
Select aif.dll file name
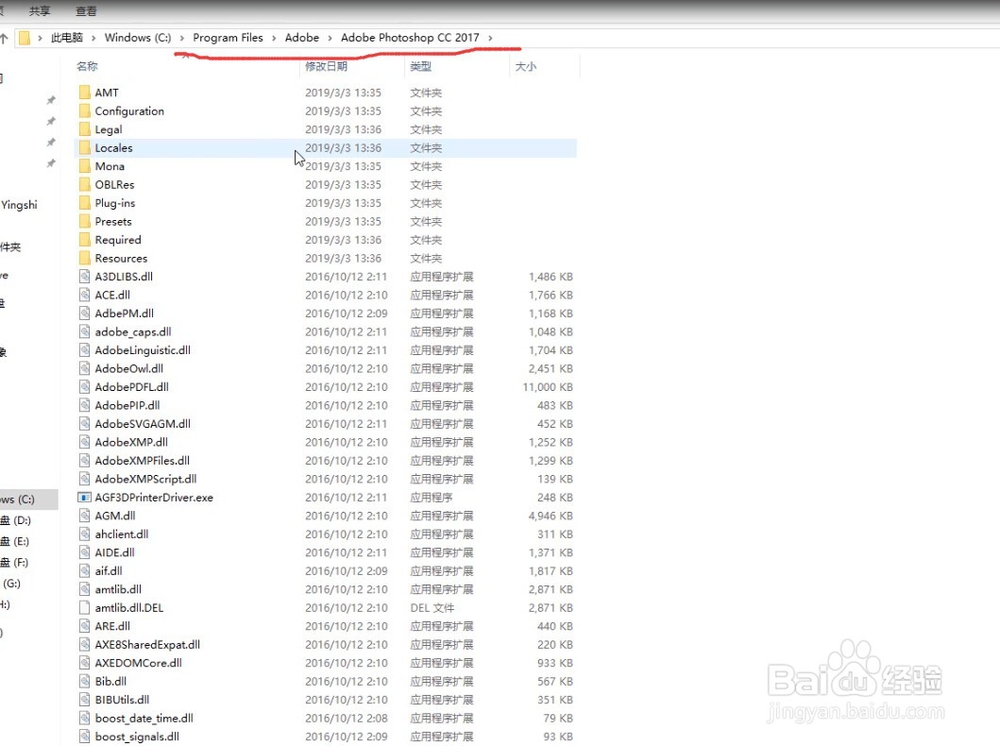(108, 571)
